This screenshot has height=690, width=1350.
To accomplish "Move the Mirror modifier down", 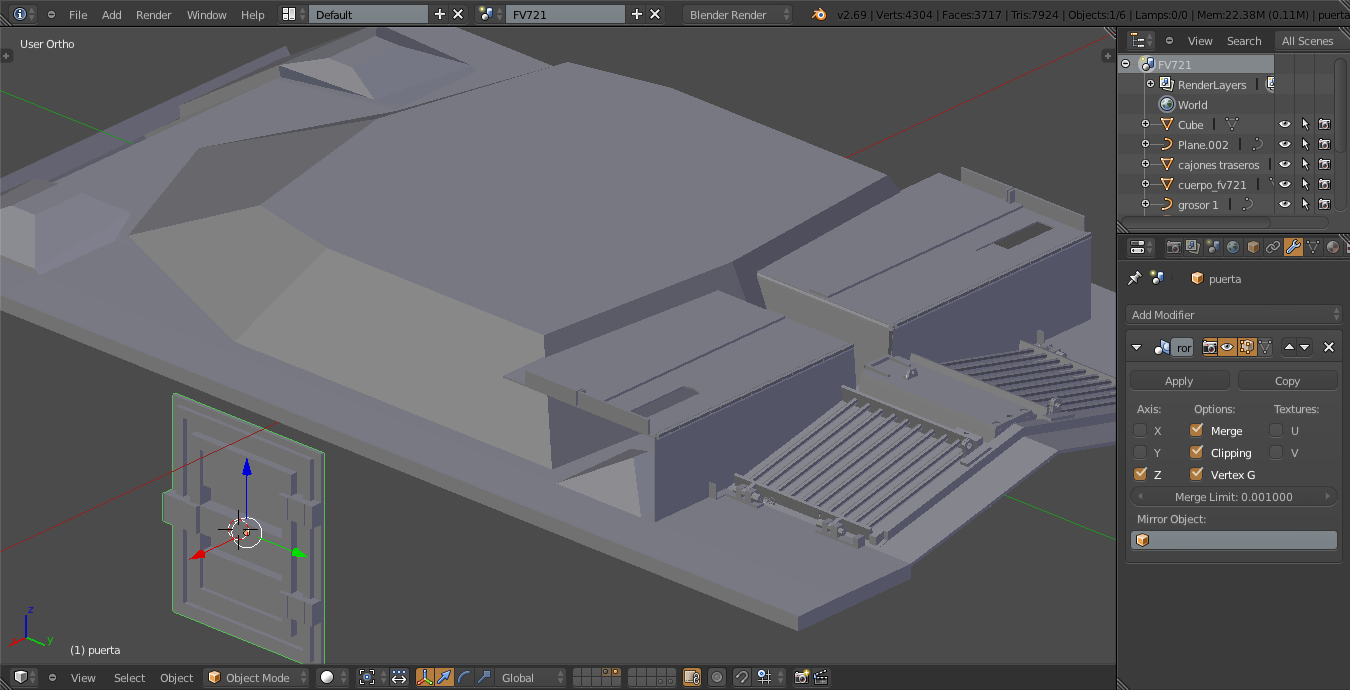I will (1305, 347).
